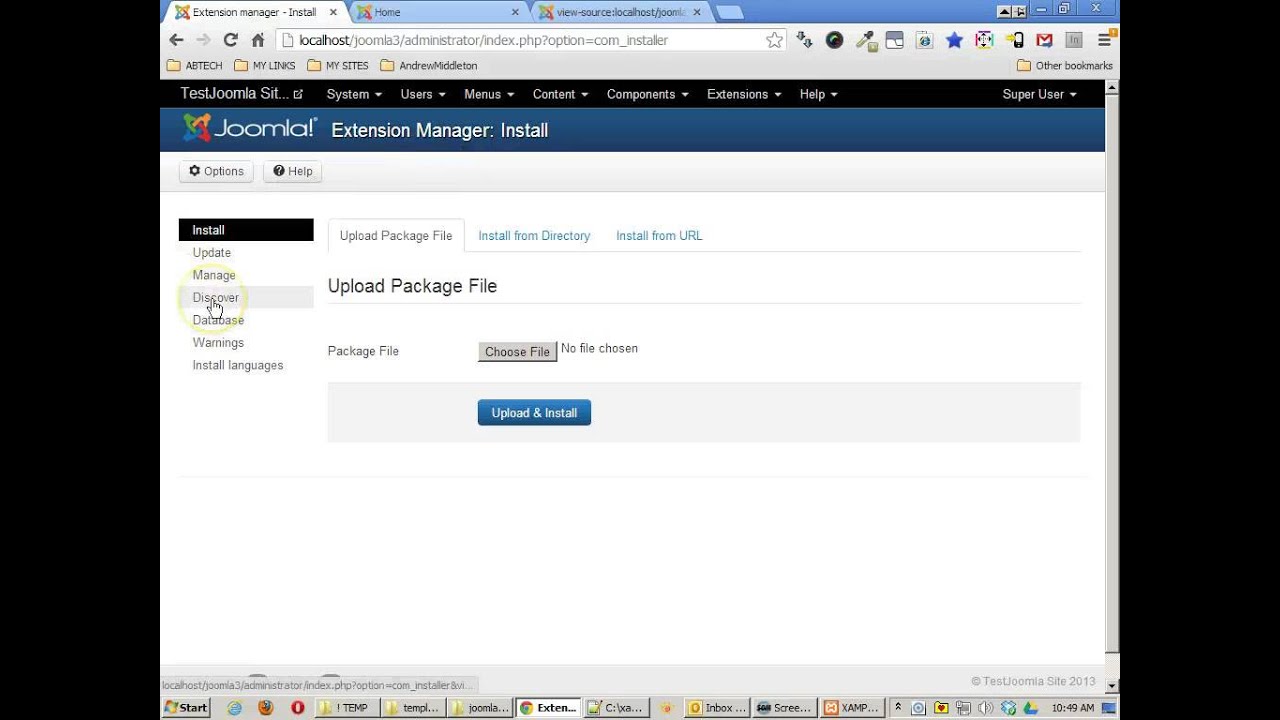Click the Joomla! logo in header

[250, 128]
